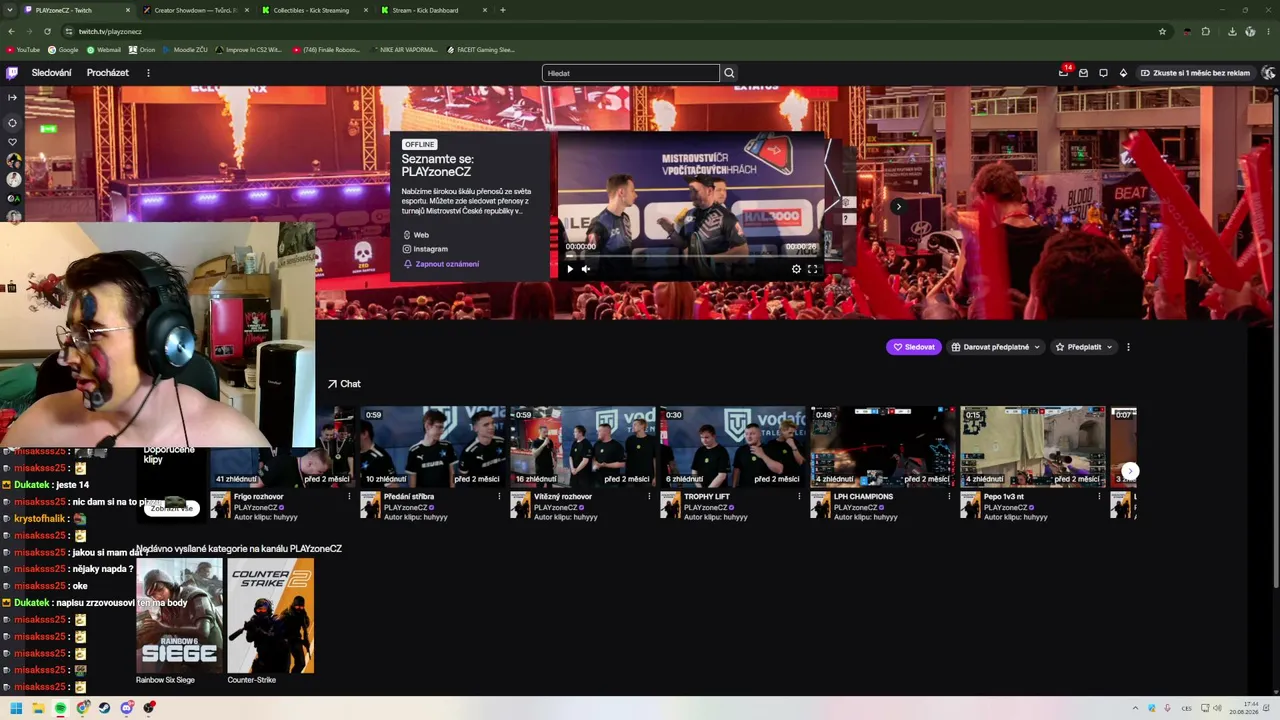The width and height of the screenshot is (1280, 720).
Task: Open options for TROPHY LIFT clip
Action: tap(799, 496)
